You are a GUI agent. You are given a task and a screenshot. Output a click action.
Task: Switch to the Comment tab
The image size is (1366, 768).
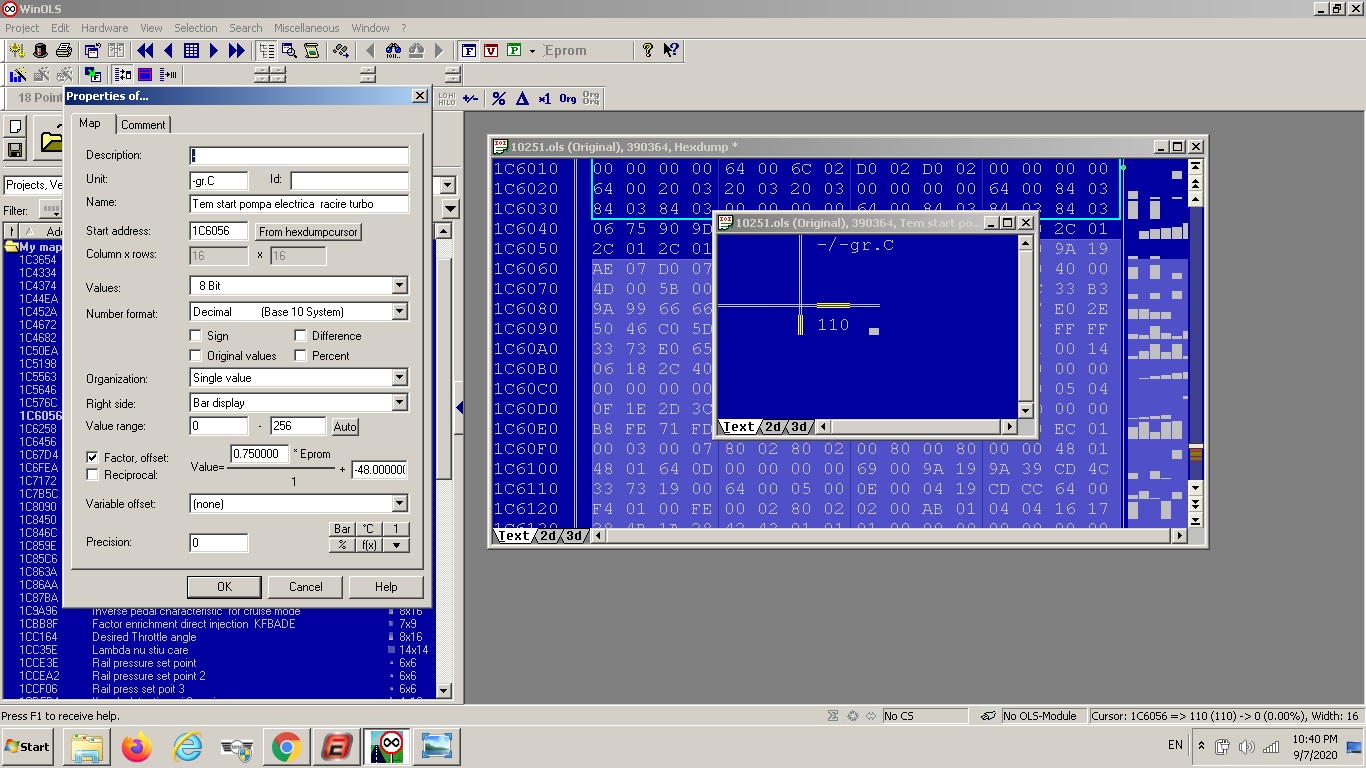(x=143, y=125)
